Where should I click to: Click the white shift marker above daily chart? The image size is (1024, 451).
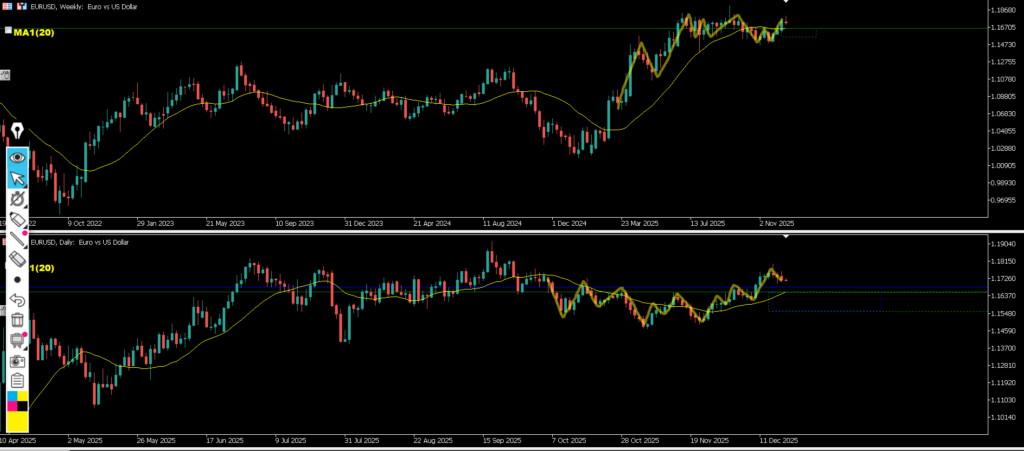pos(785,238)
